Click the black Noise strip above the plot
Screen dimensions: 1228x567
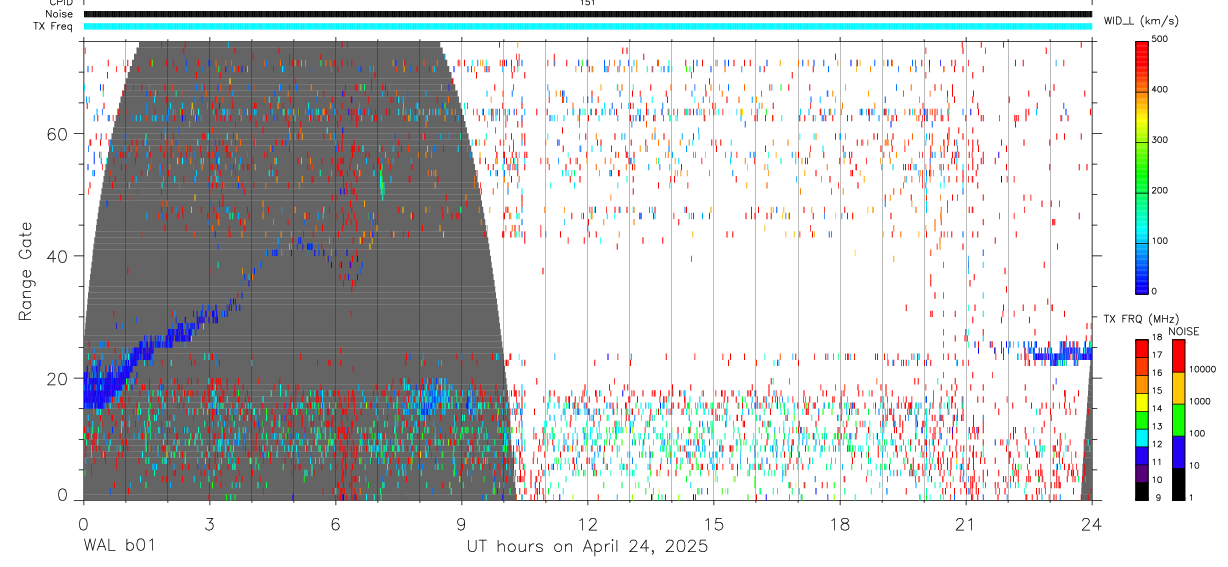point(587,14)
